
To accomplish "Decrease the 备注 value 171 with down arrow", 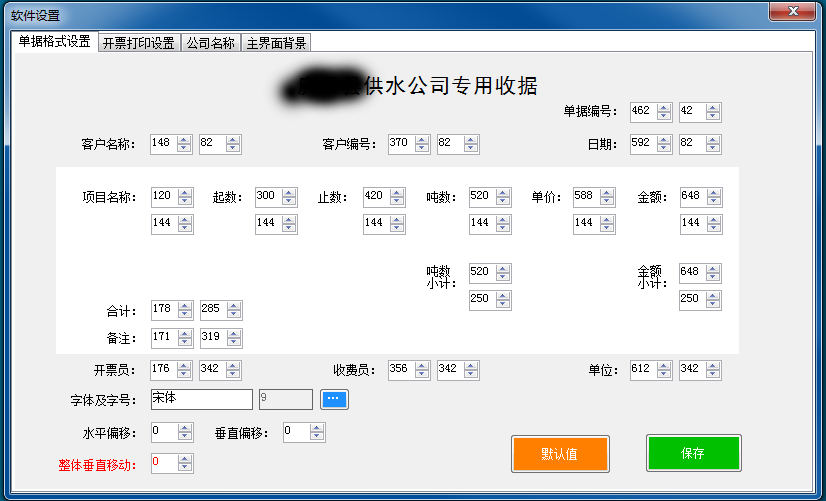I will pyautogui.click(x=184, y=342).
